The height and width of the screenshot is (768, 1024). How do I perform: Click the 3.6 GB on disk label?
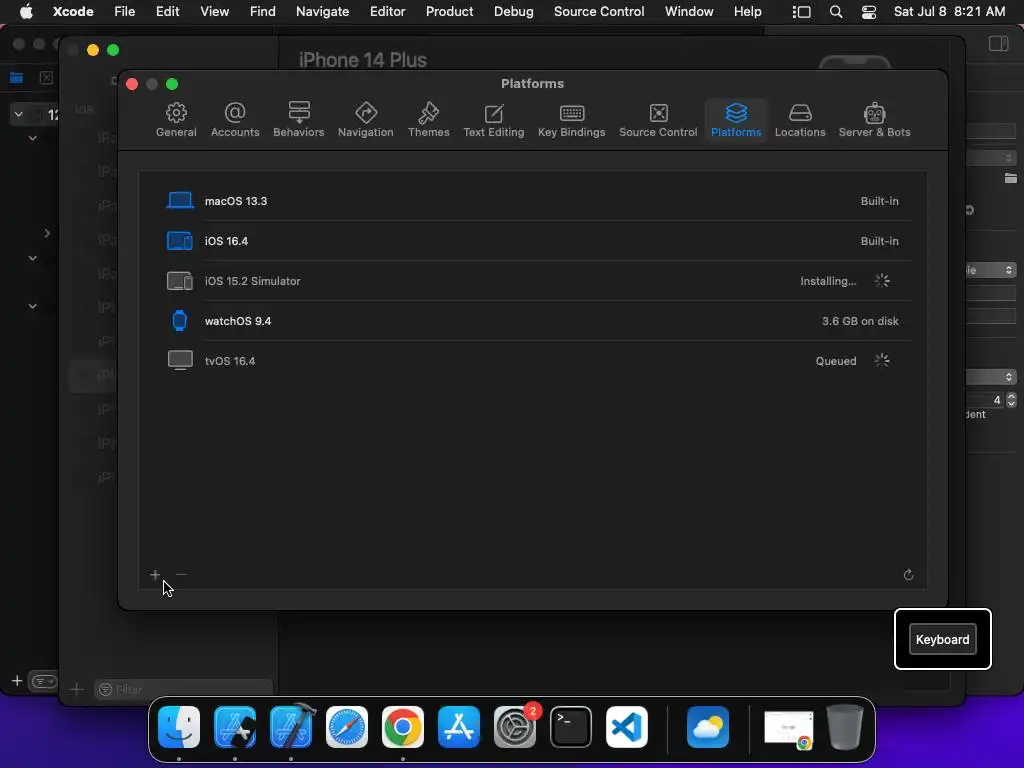click(859, 321)
